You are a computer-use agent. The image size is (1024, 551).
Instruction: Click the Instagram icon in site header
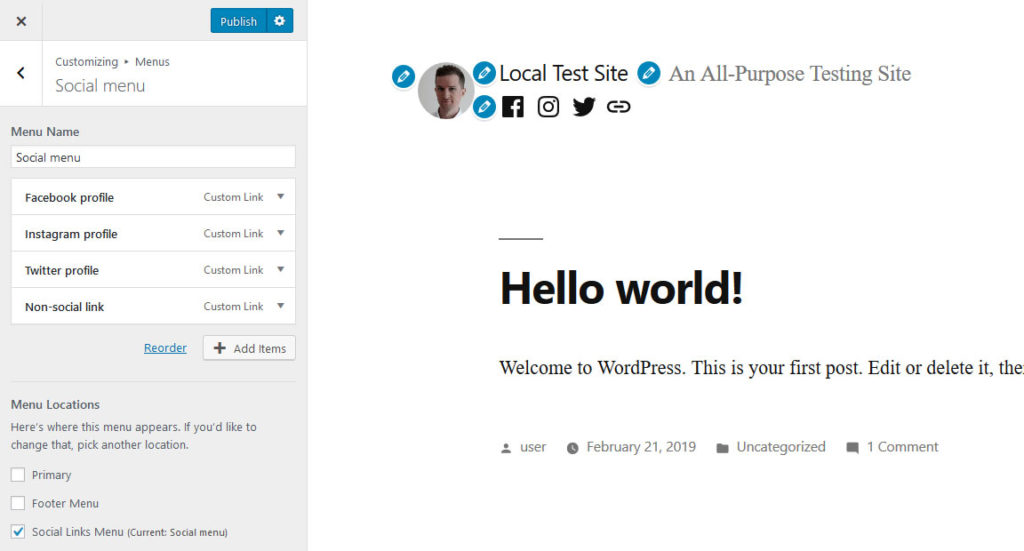548,107
